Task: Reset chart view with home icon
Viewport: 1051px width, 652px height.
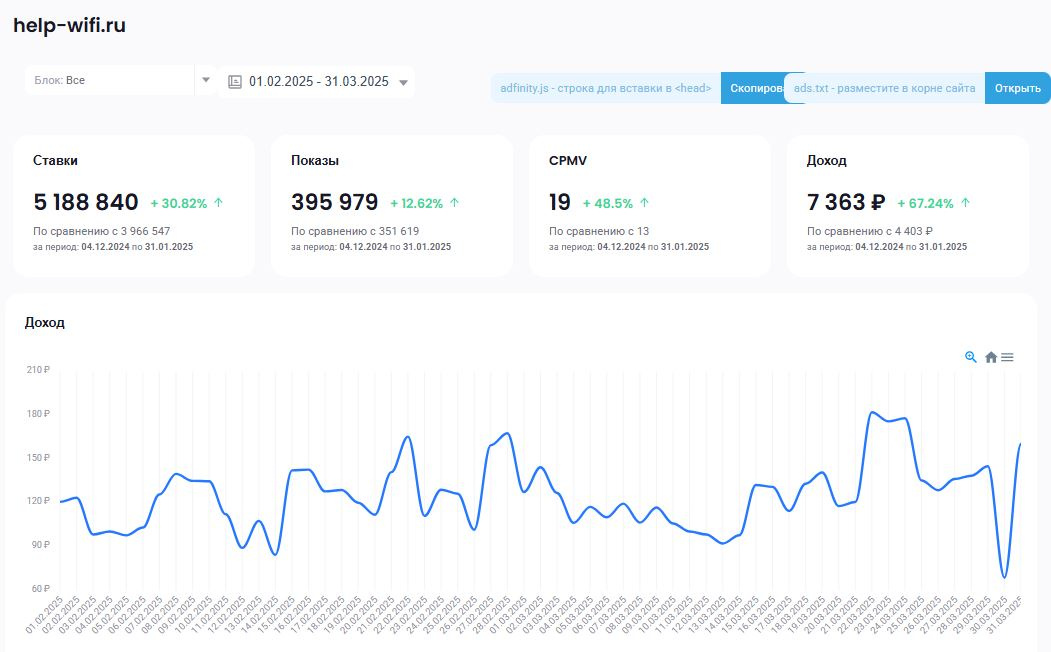Action: tap(991, 357)
